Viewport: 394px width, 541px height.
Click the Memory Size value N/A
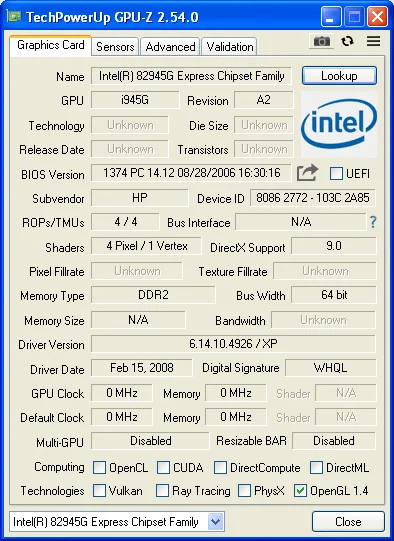click(x=138, y=320)
